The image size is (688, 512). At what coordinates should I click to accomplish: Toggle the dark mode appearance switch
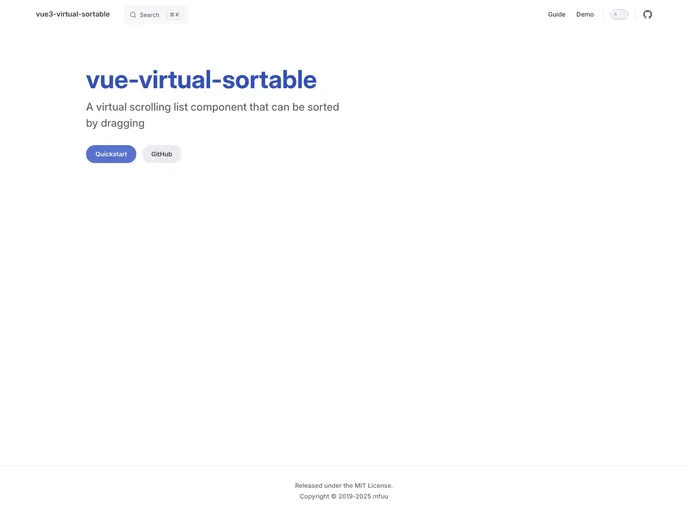[619, 14]
